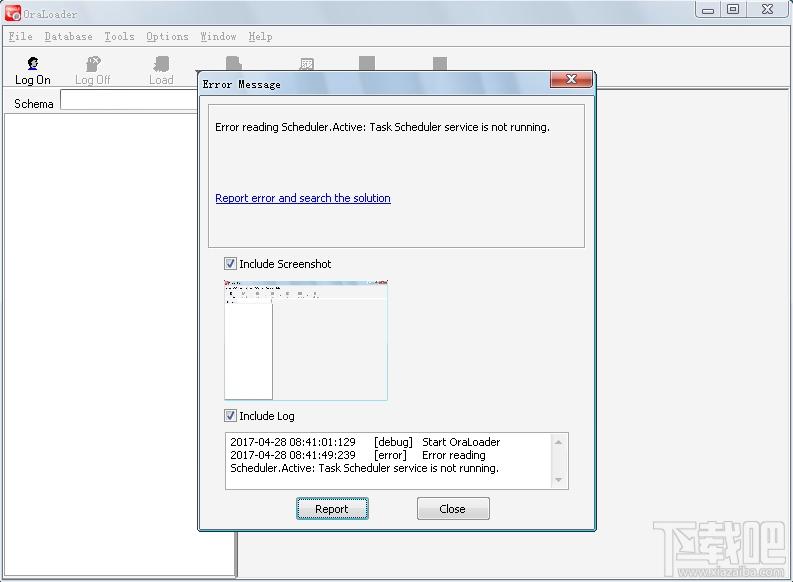Open the Help menu
Screen dimensions: 793x582
(x=260, y=36)
